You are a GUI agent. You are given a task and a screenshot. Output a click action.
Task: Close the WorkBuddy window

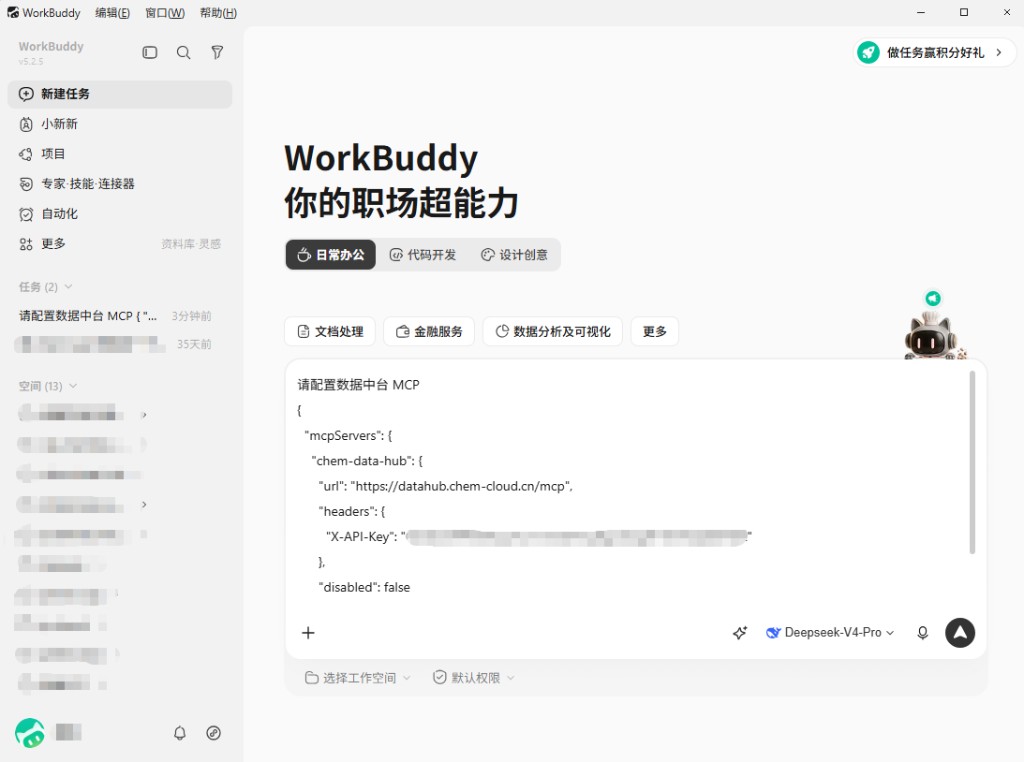(1007, 12)
